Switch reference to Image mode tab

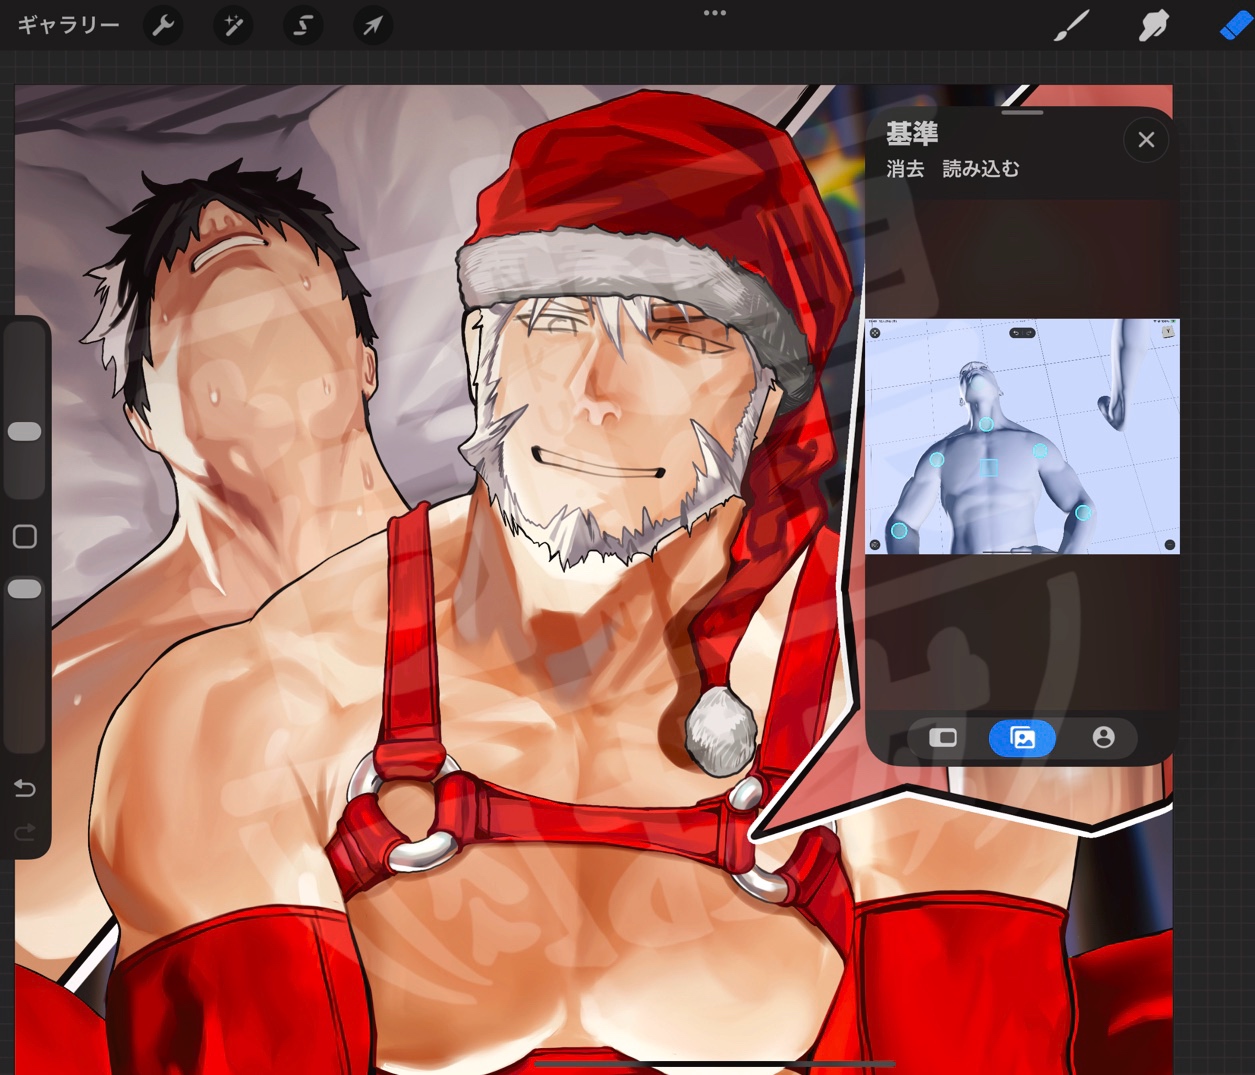tap(1022, 738)
